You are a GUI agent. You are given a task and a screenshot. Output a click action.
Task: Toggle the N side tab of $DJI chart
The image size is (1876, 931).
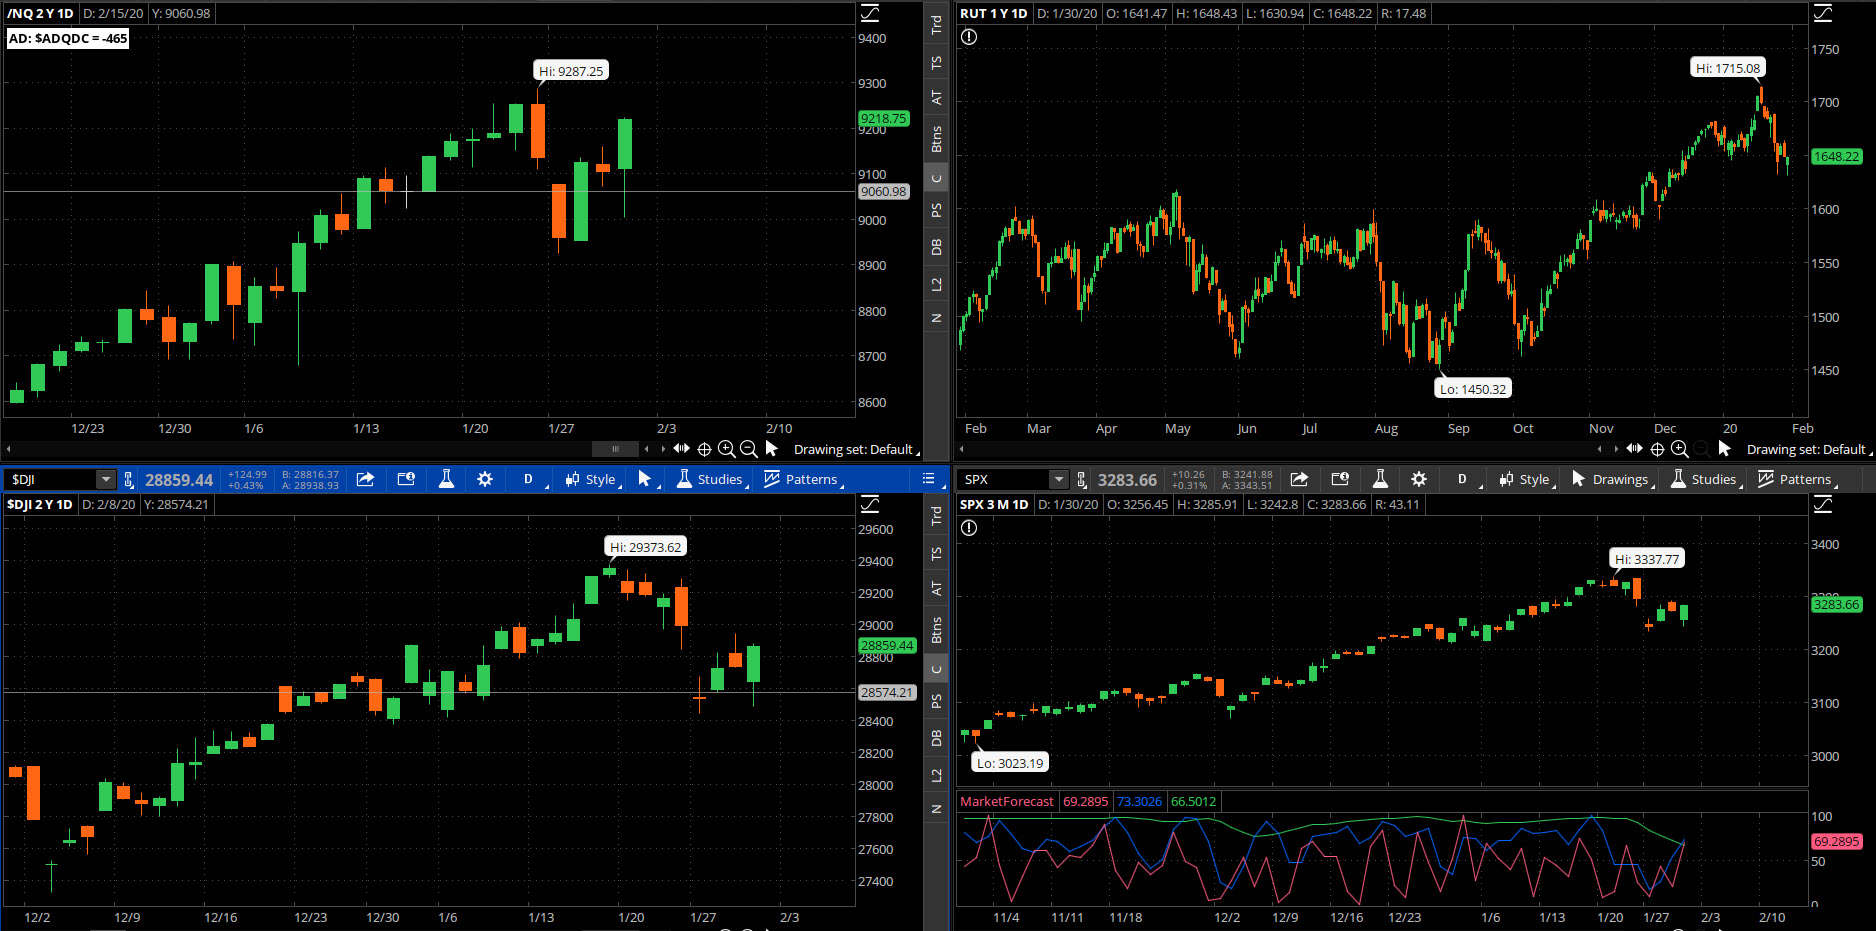pyautogui.click(x=936, y=809)
